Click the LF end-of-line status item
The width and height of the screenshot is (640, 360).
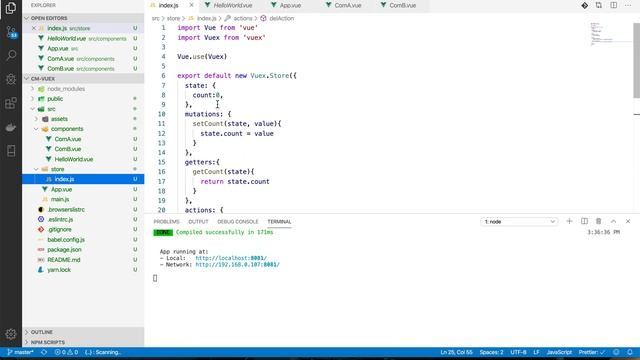[536, 352]
